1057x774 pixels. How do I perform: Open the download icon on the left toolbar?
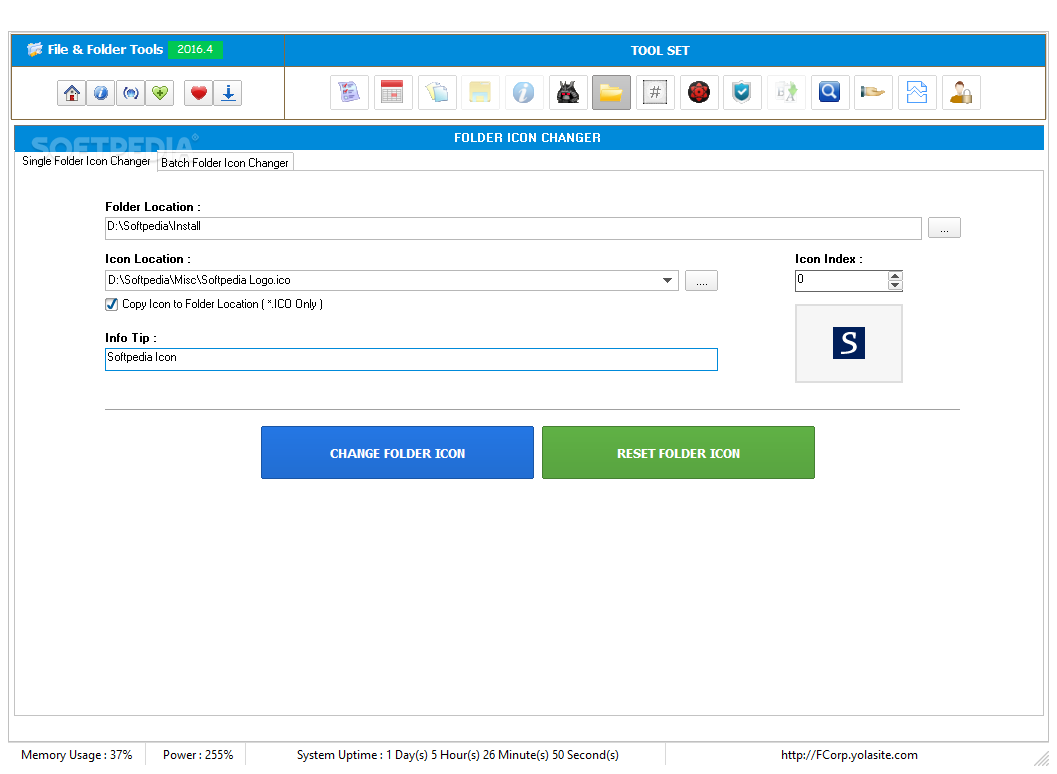227,92
